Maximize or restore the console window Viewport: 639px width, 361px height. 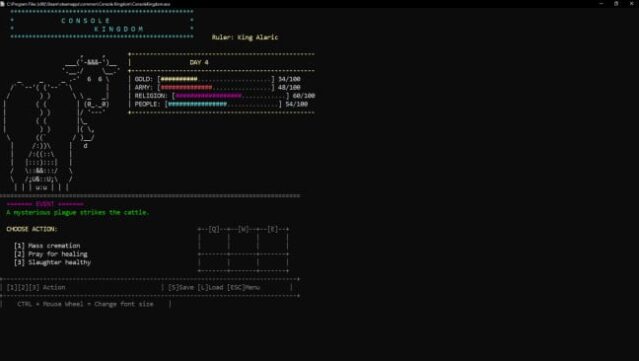click(616, 4)
